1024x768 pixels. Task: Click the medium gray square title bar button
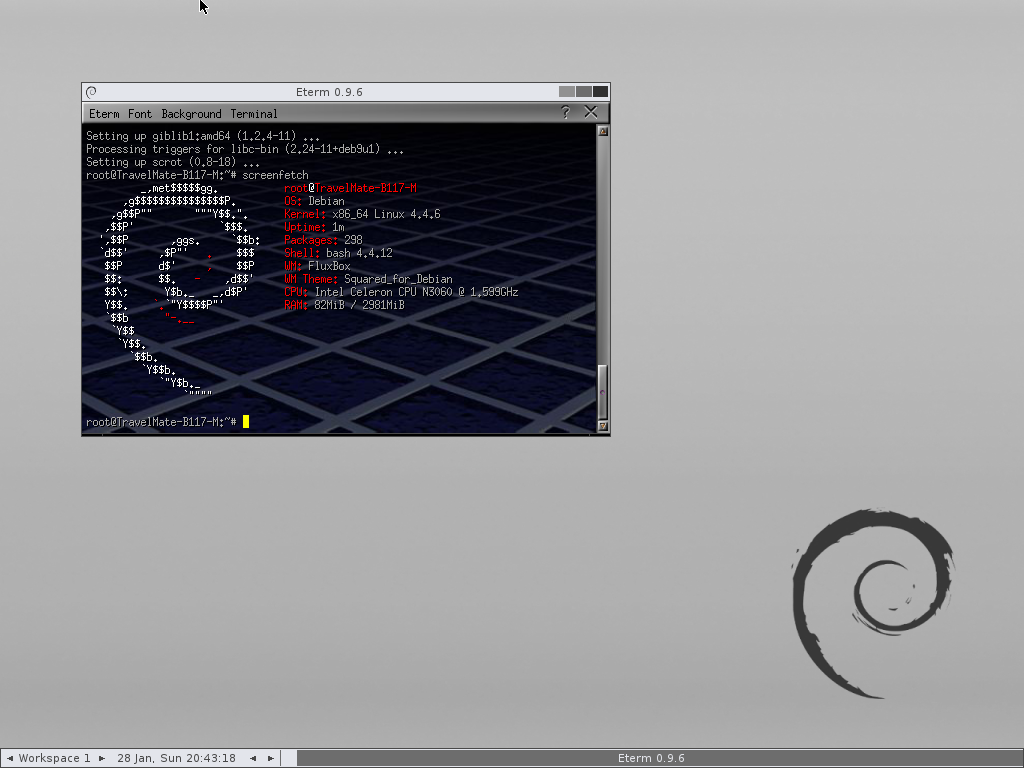pyautogui.click(x=584, y=92)
